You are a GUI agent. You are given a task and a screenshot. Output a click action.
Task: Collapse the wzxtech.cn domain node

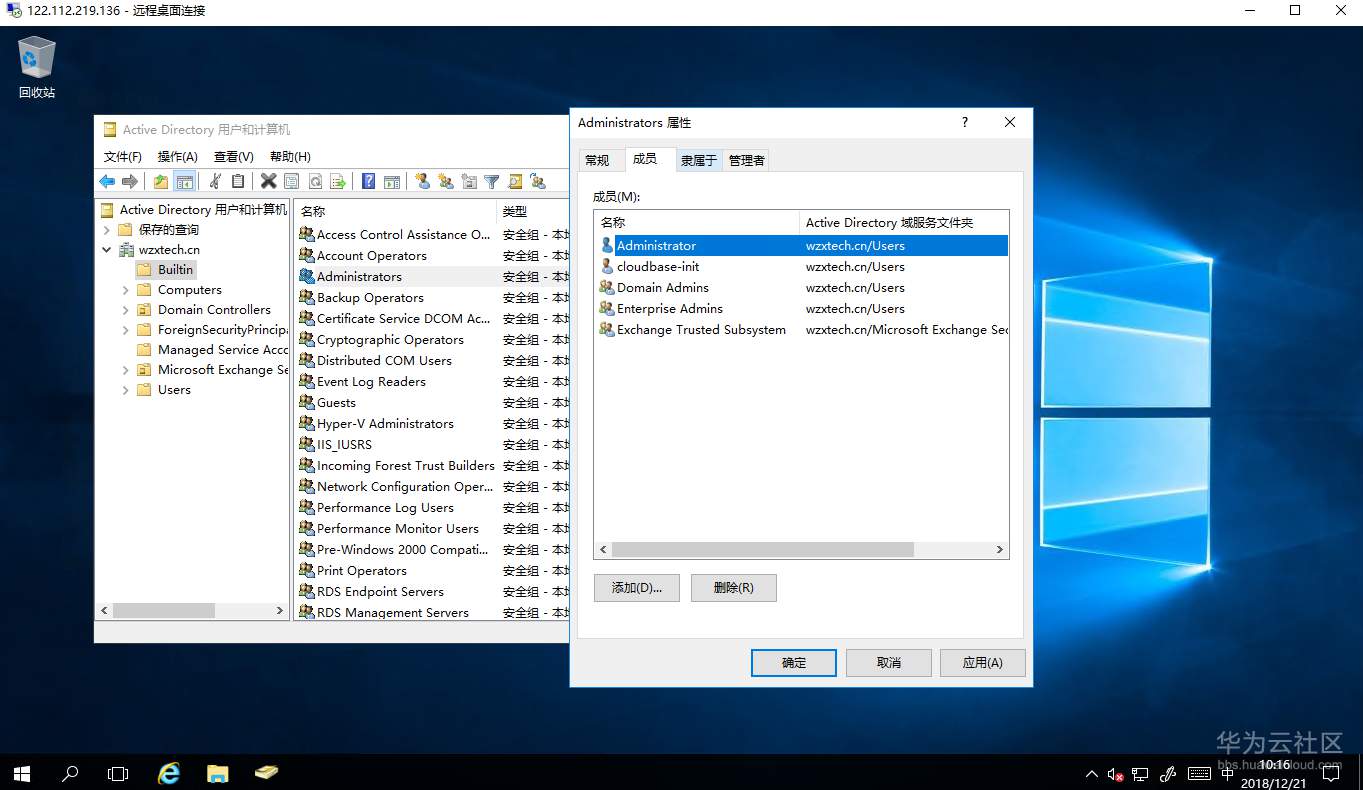coord(107,250)
